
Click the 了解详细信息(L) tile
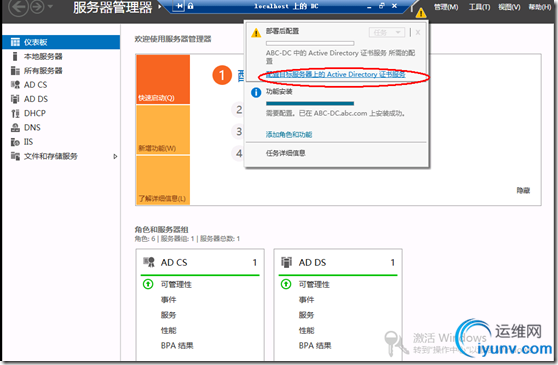coord(163,180)
